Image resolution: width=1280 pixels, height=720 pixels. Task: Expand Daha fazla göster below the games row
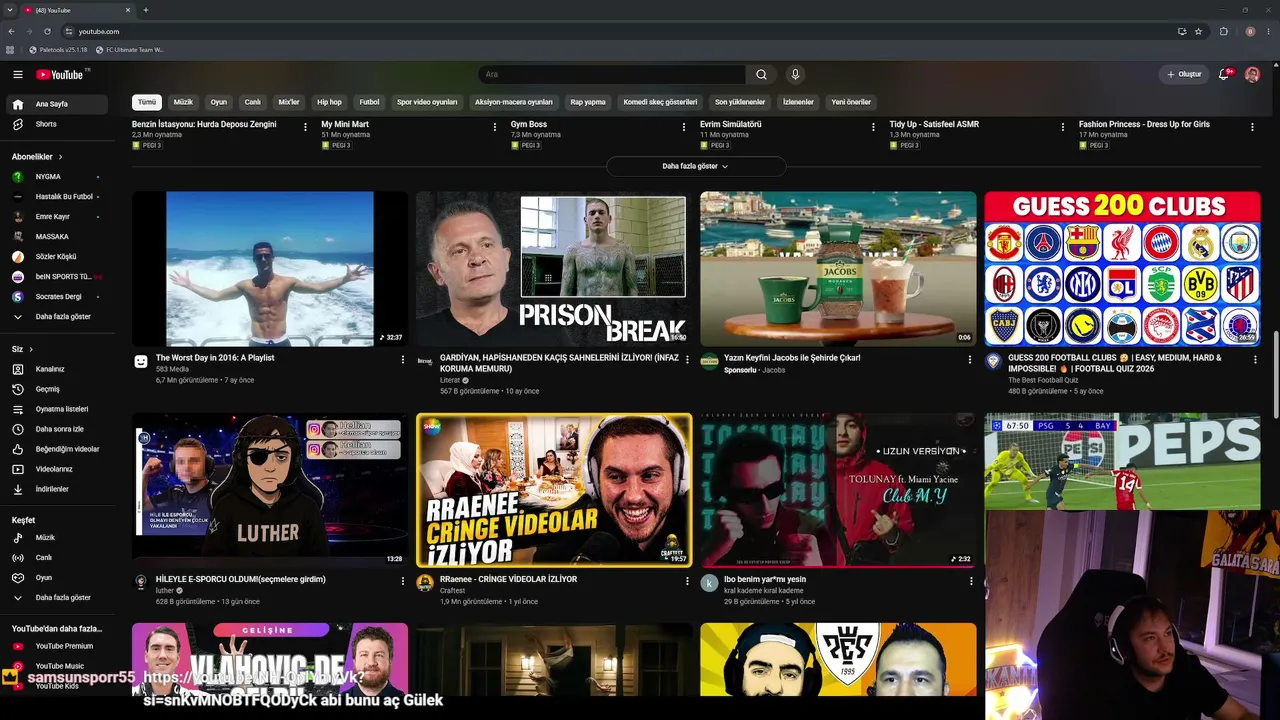pos(696,166)
